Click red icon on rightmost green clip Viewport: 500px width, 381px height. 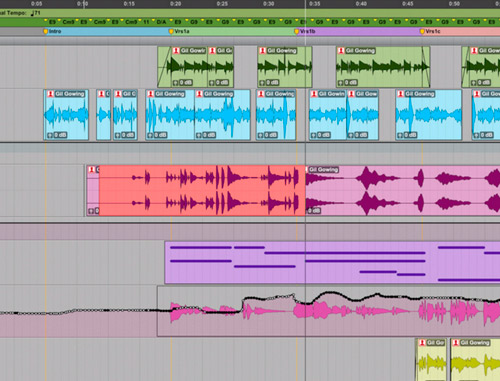[x=474, y=51]
